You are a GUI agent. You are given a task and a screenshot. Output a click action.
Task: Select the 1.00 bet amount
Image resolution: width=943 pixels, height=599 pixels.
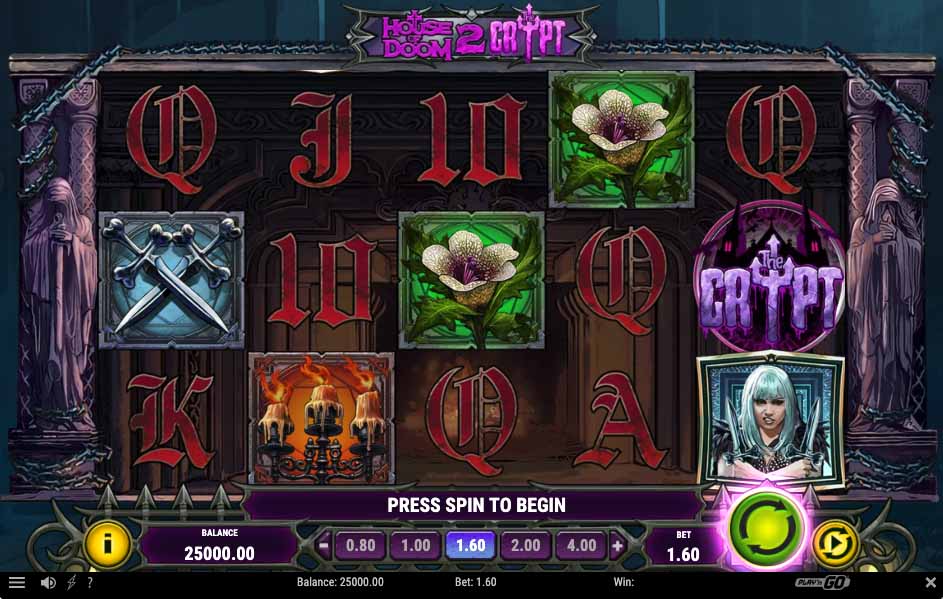point(416,545)
